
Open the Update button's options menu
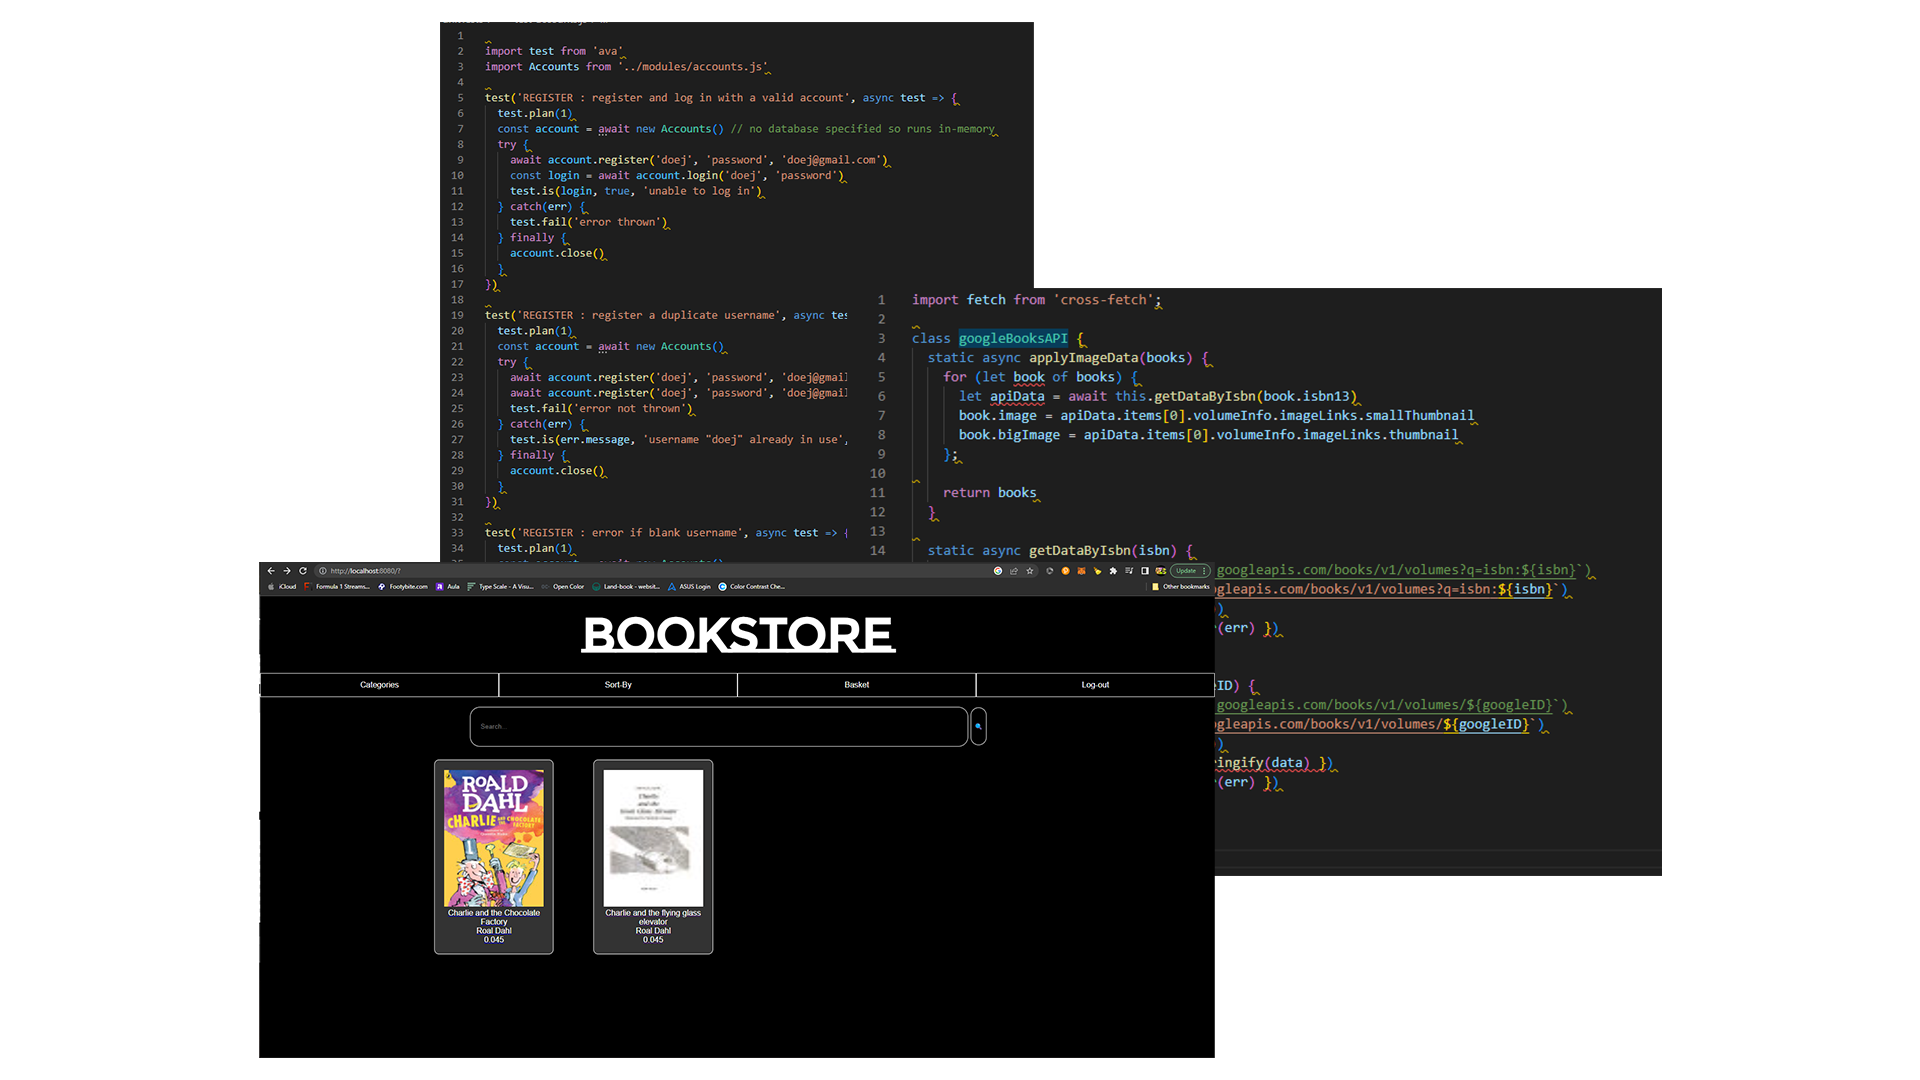click(1204, 571)
